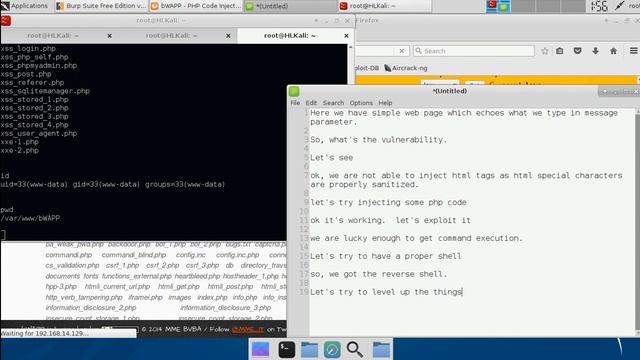Switch to bWAPP PHP Code Injection taskbar window

pyautogui.click(x=196, y=6)
